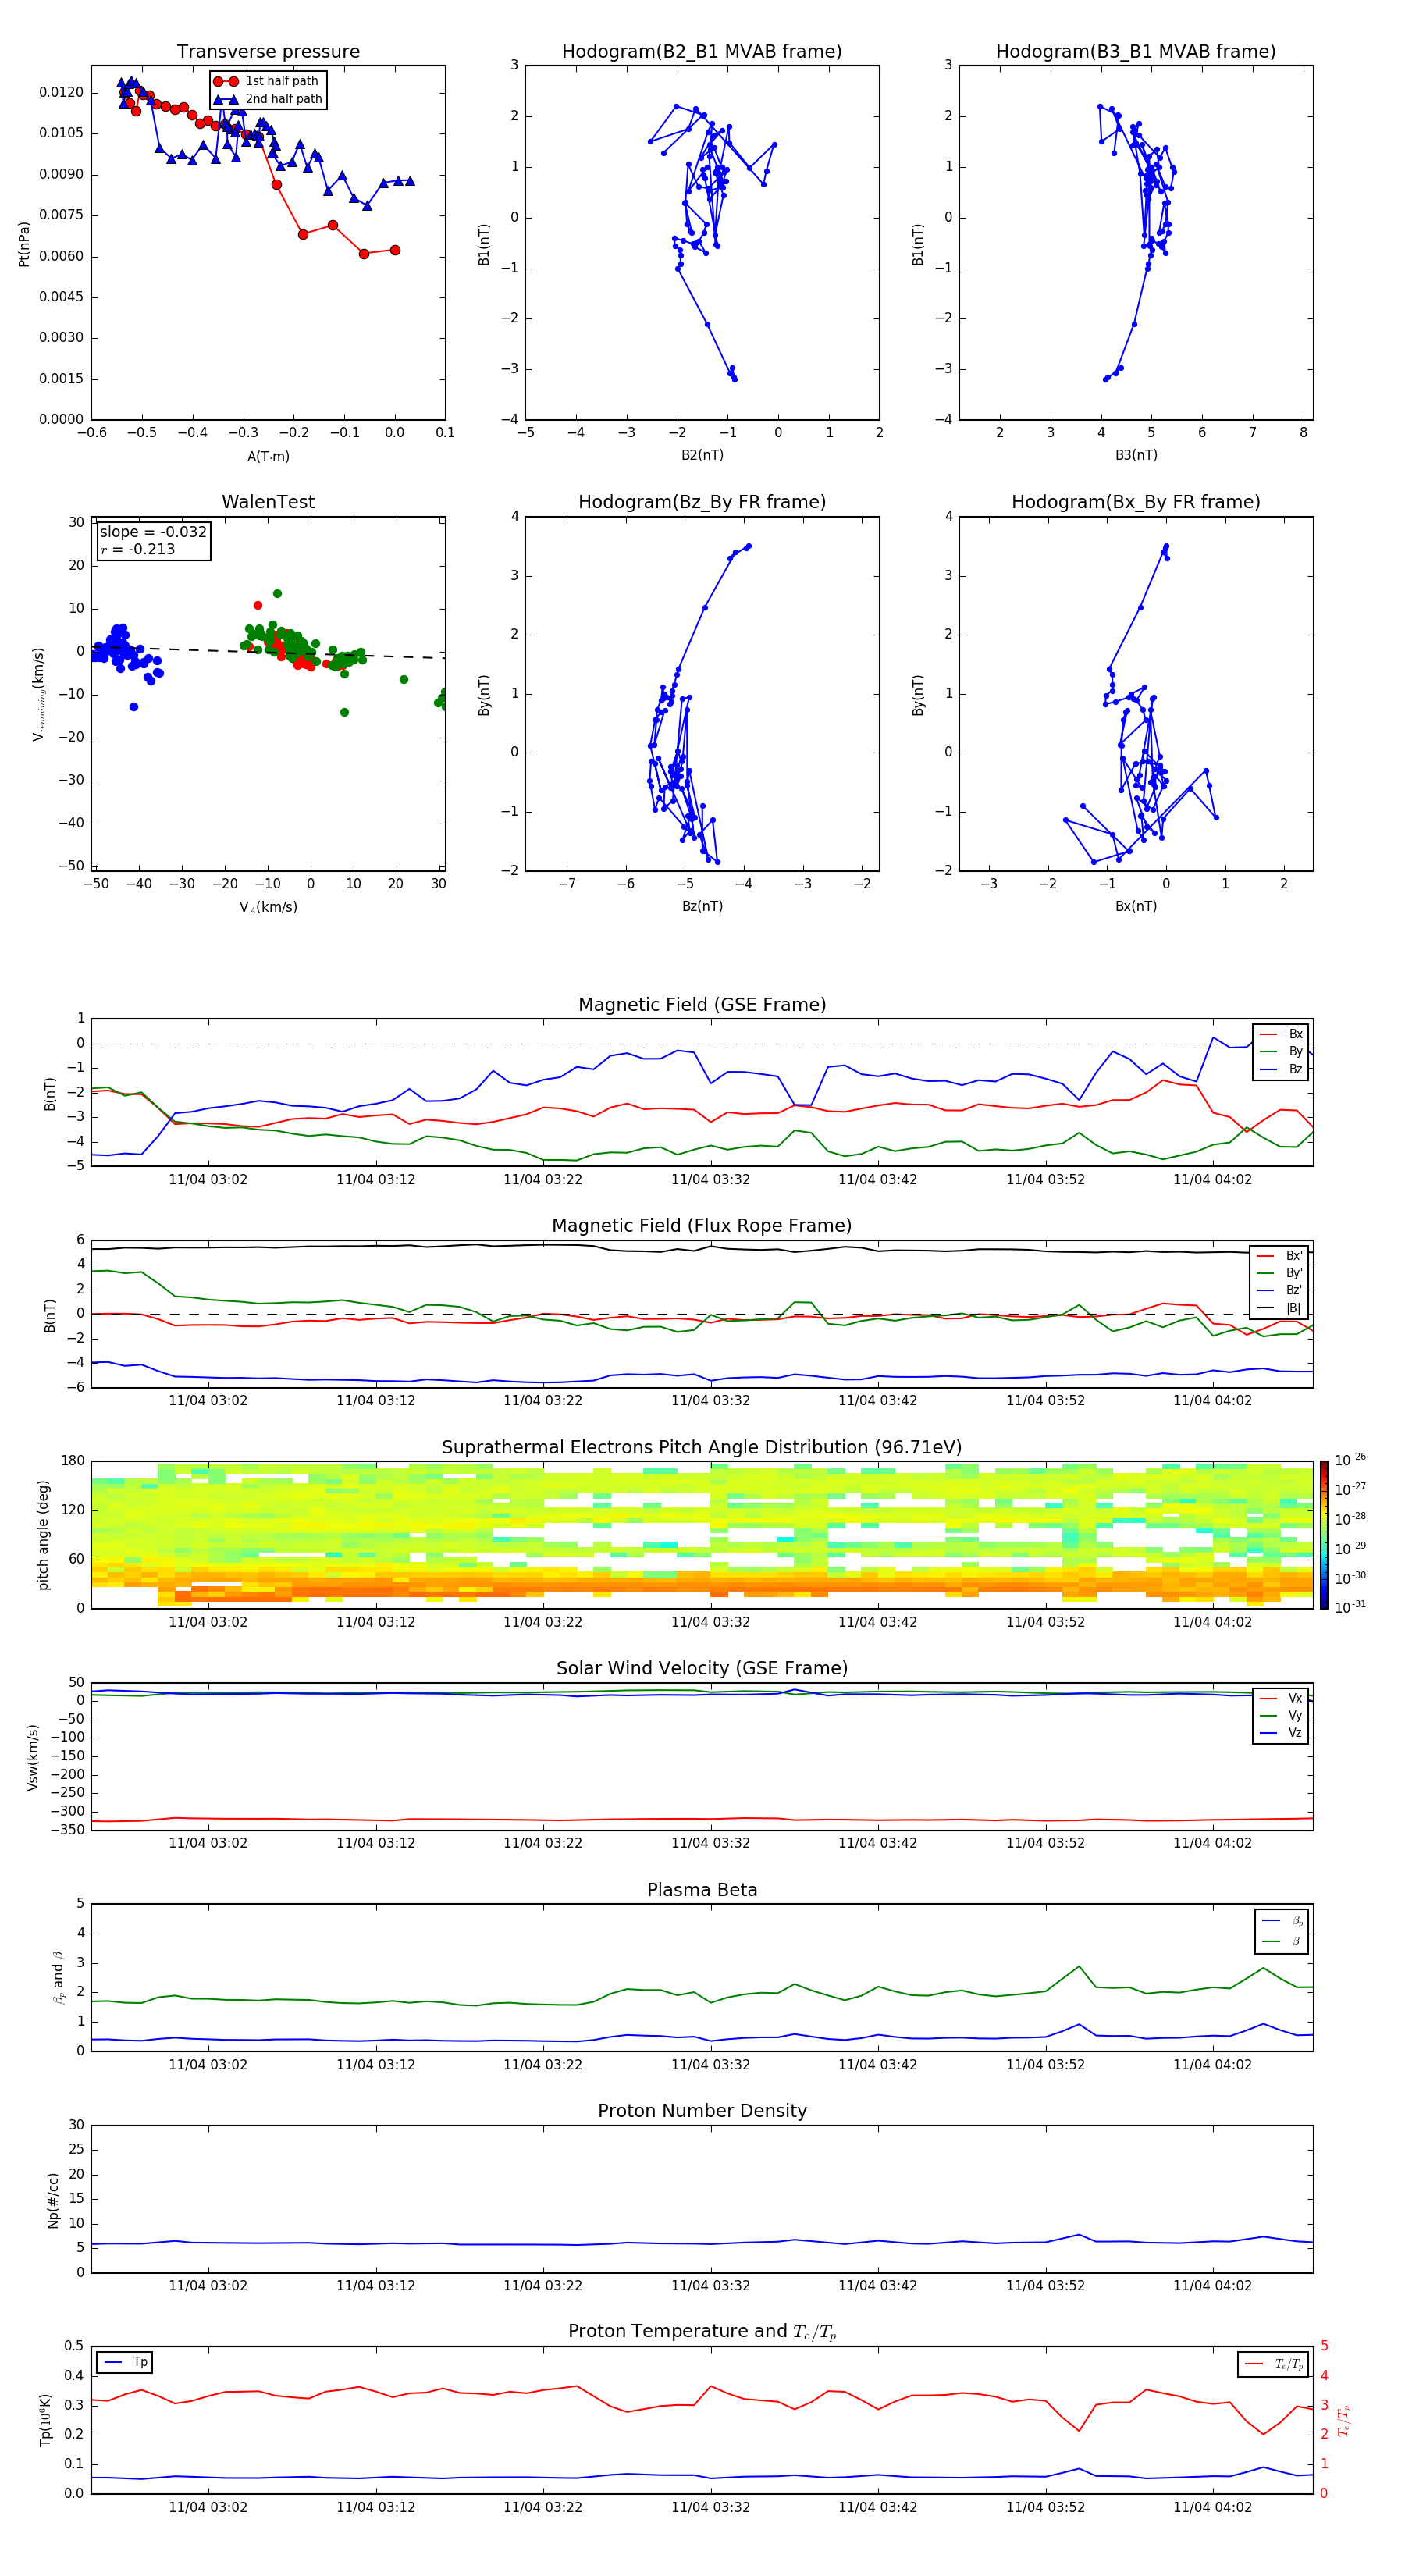1405x2576 pixels.
Task: Click the pitch angle distribution colorbar
Action: click(1324, 1535)
